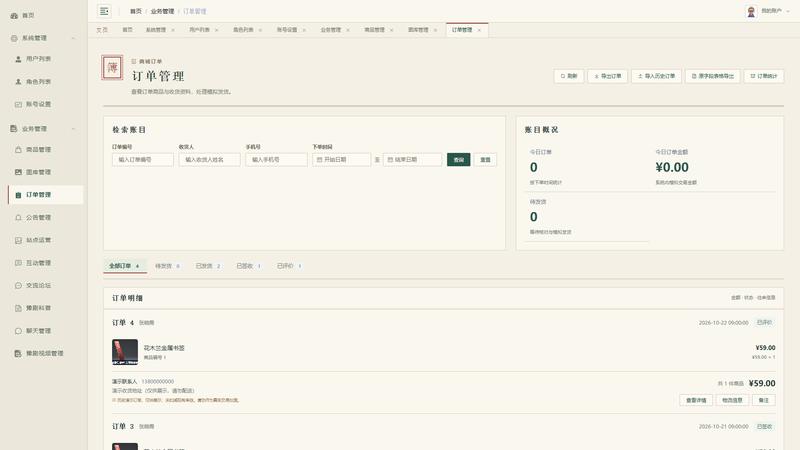Viewport: 800px width, 450px height.
Task: Click the 公告管理 bell icon
Action: [18, 218]
